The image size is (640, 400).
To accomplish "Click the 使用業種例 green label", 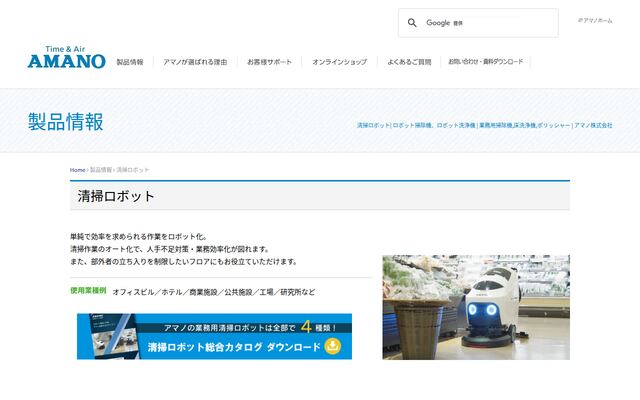I will tap(88, 291).
